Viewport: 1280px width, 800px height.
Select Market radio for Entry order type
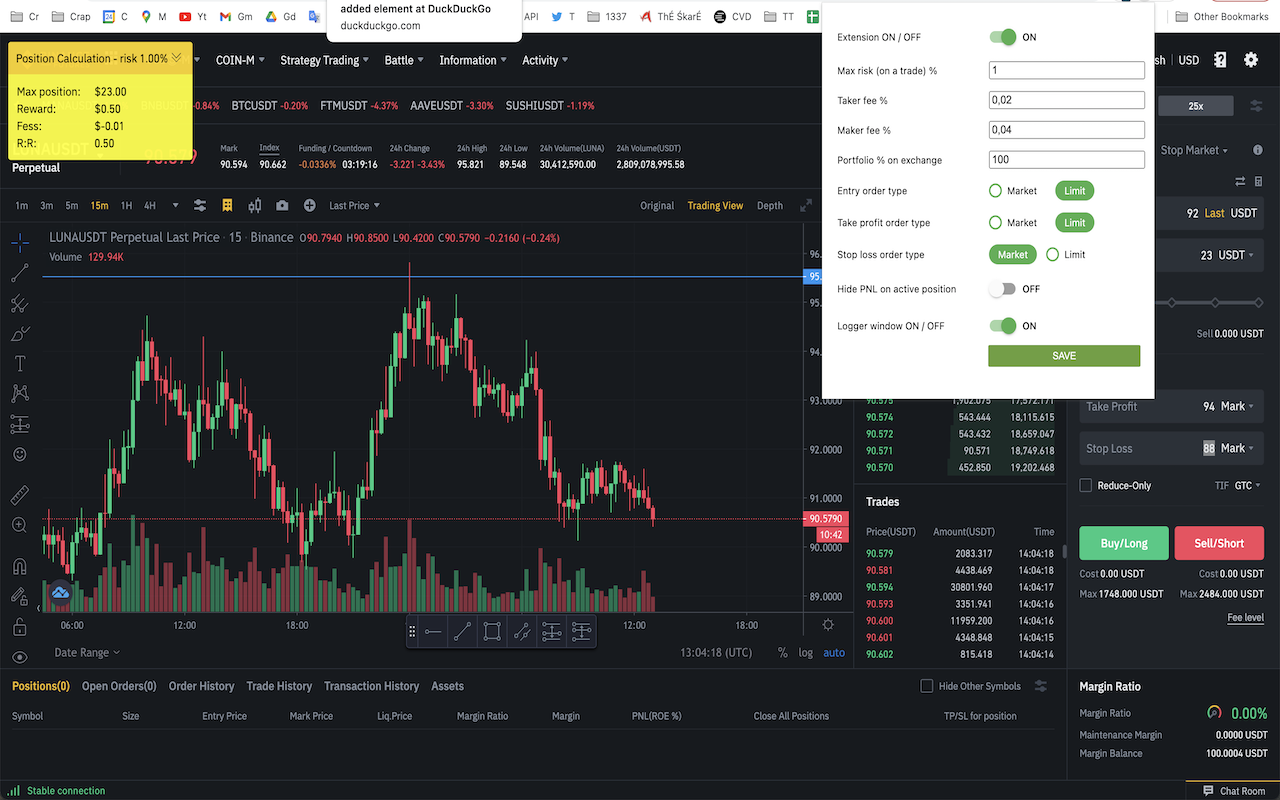pos(995,190)
